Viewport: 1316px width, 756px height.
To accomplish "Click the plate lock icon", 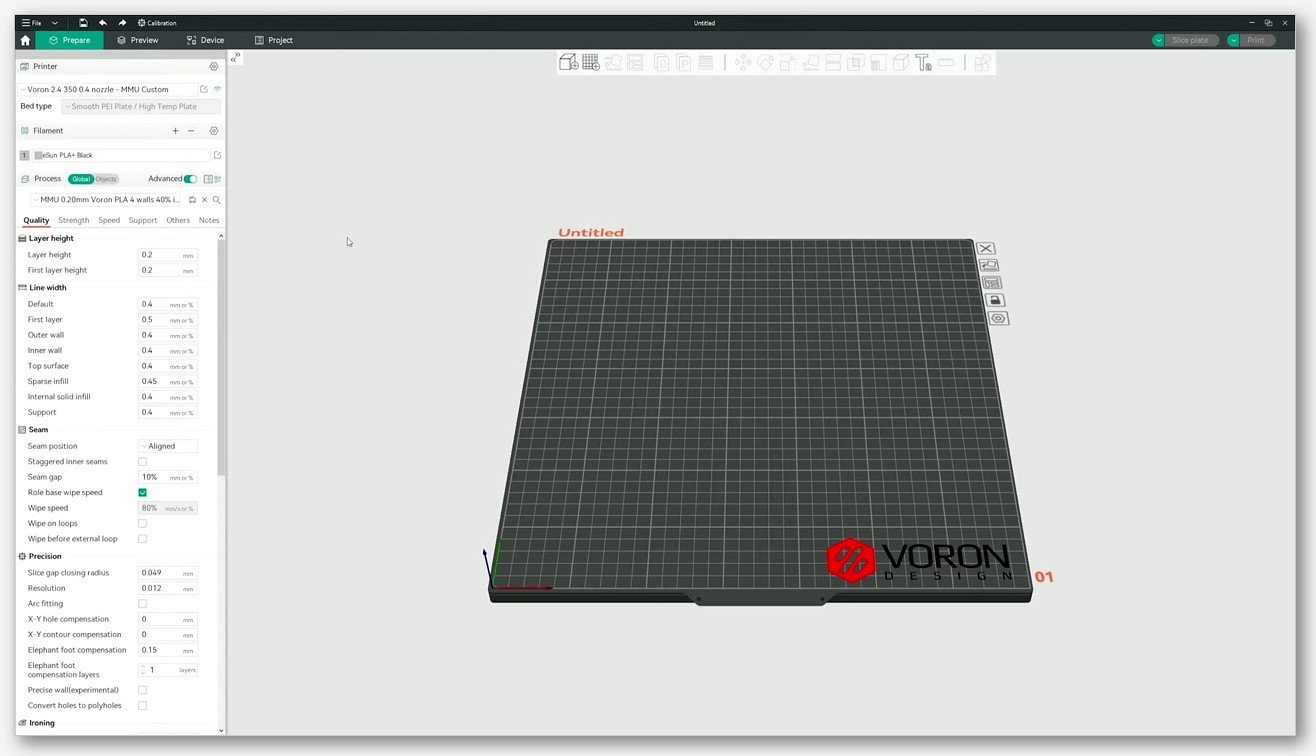I will (995, 300).
